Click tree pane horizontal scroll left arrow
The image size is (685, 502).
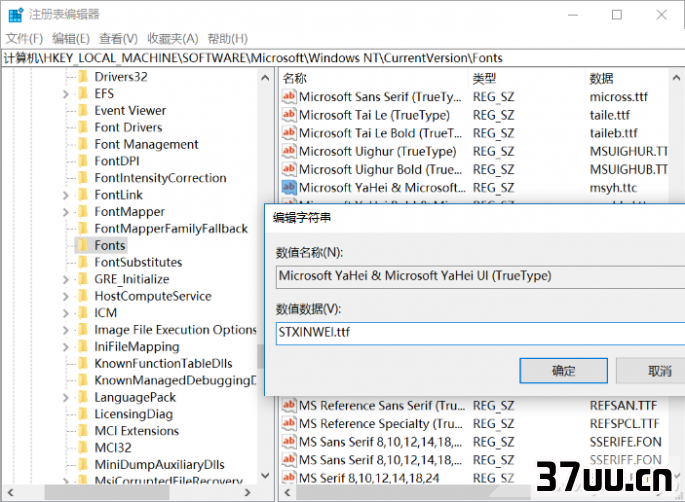pos(10,493)
